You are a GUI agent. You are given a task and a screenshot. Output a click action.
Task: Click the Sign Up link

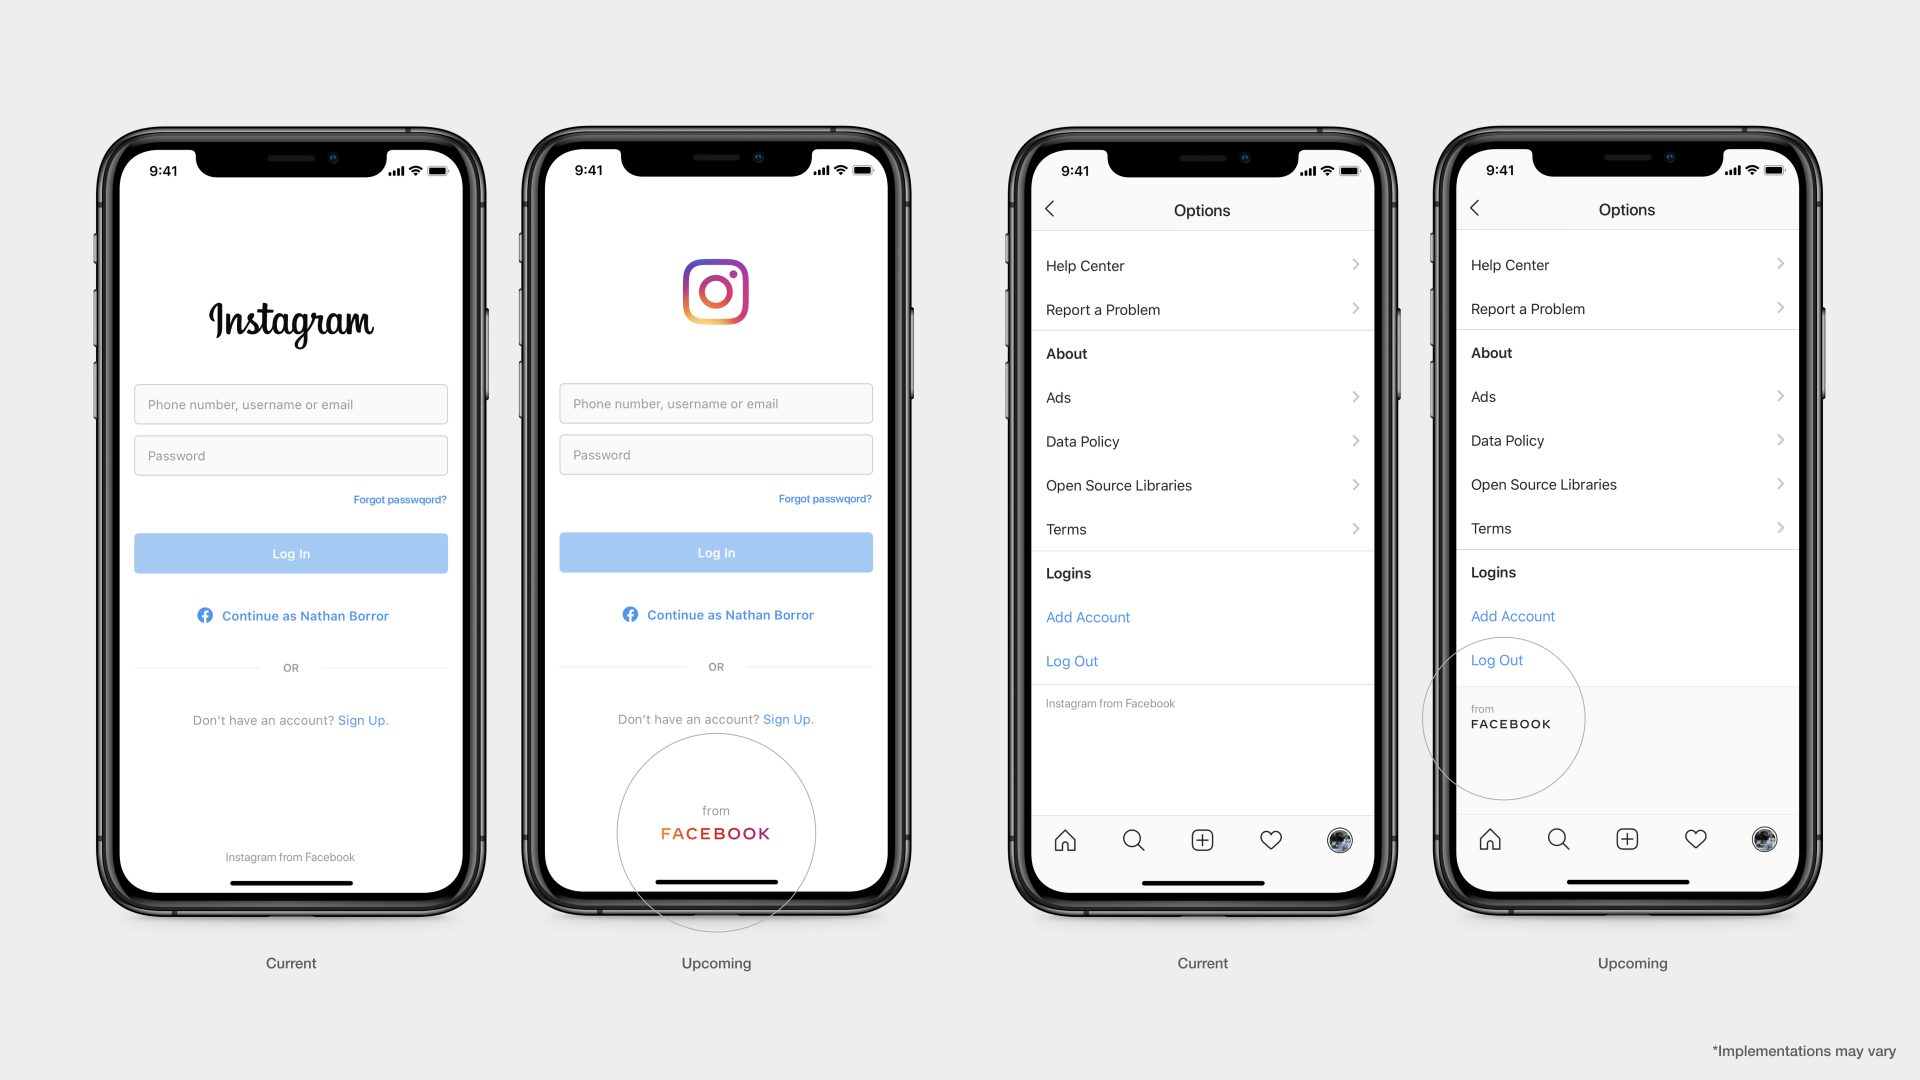(365, 720)
